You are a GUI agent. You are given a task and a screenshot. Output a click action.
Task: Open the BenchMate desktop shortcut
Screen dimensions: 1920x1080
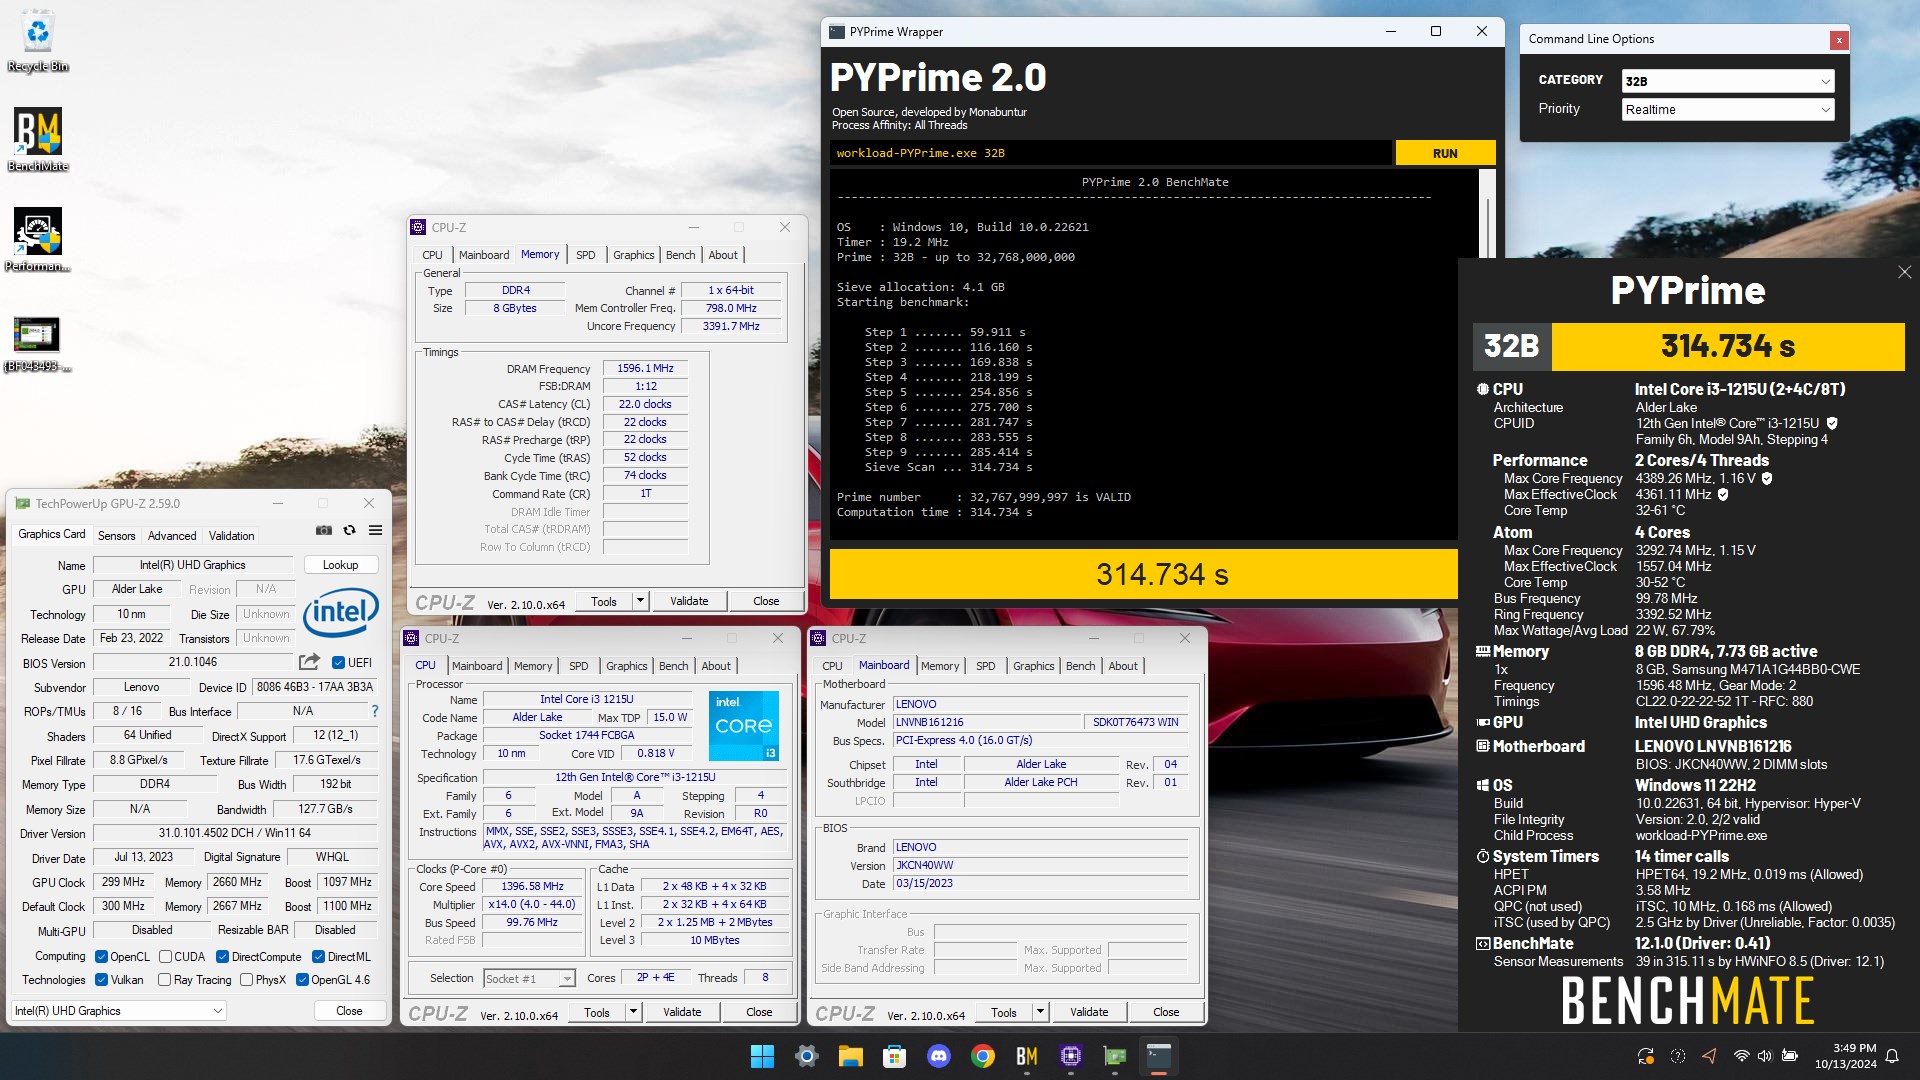(x=38, y=140)
